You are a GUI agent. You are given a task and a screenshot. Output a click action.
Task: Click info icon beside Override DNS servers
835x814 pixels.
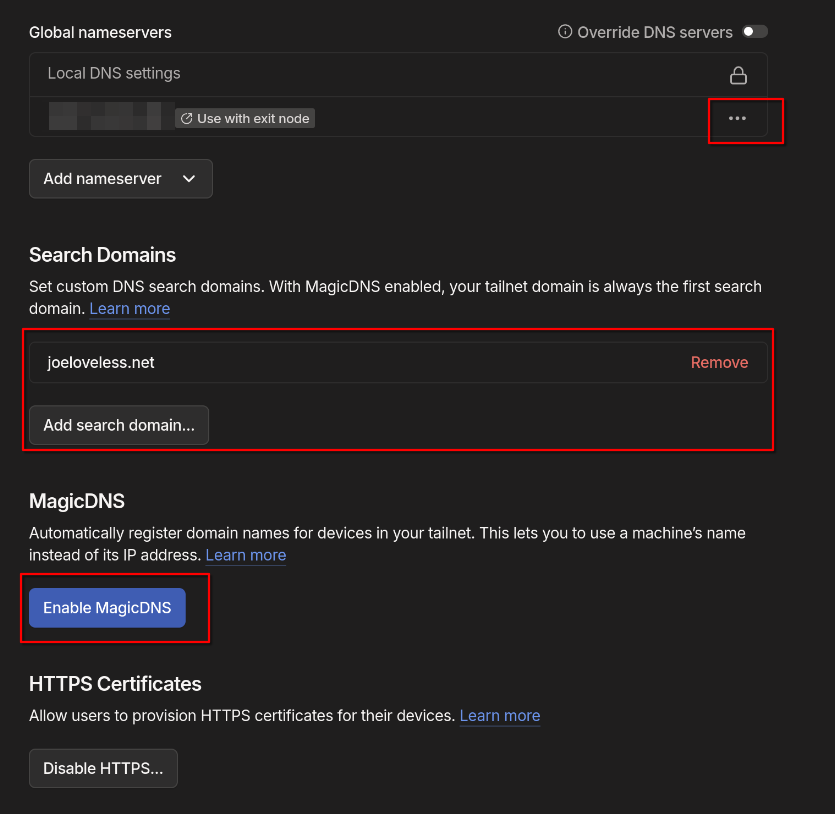coord(565,32)
